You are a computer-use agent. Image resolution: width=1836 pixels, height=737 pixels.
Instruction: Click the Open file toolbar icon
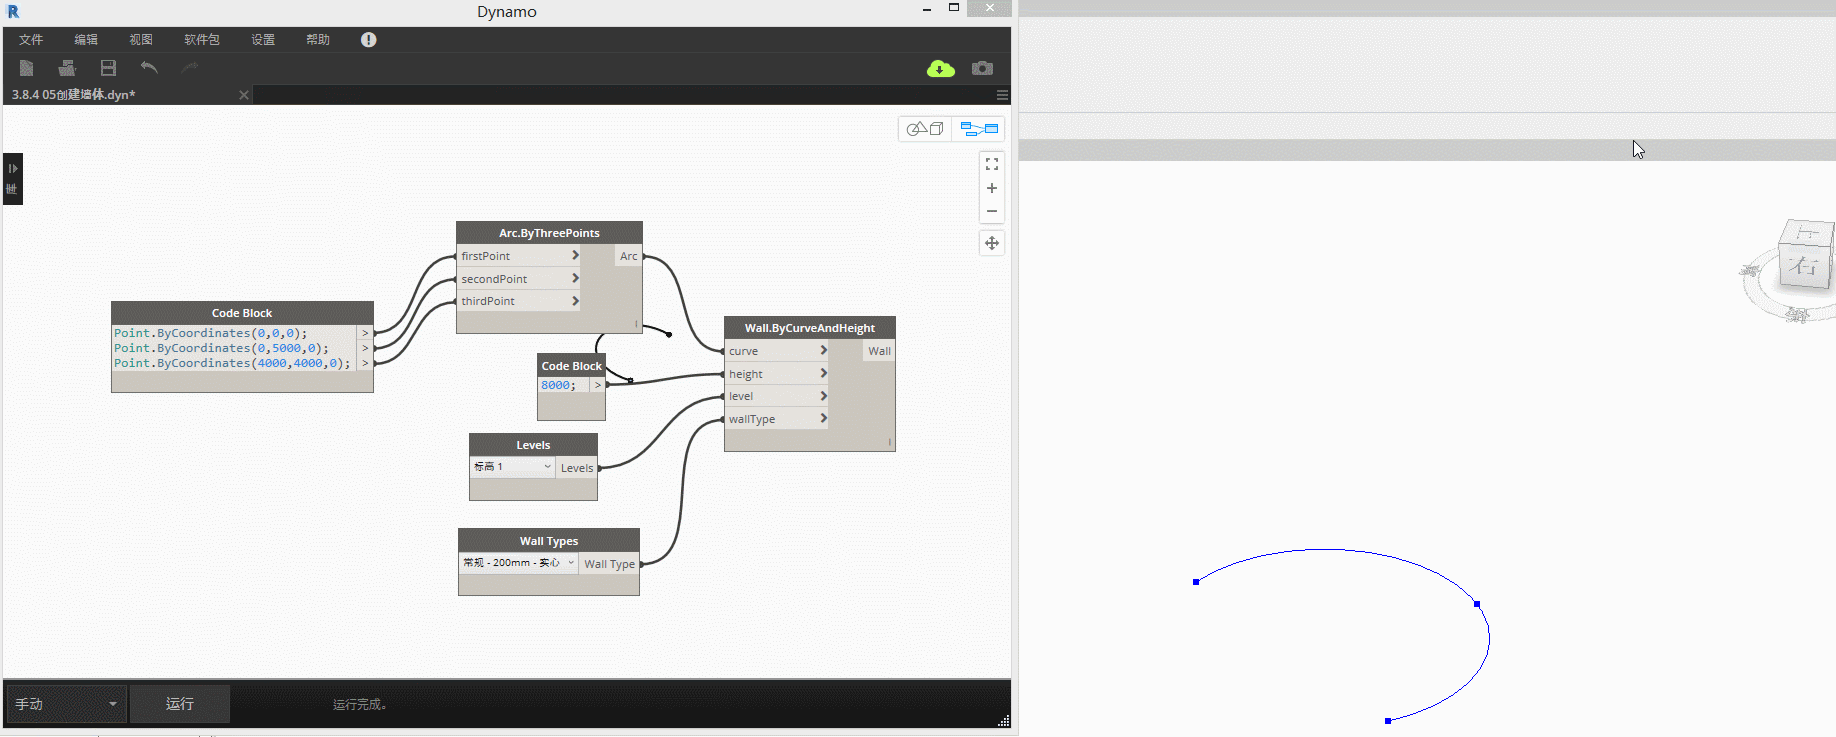(x=67, y=68)
